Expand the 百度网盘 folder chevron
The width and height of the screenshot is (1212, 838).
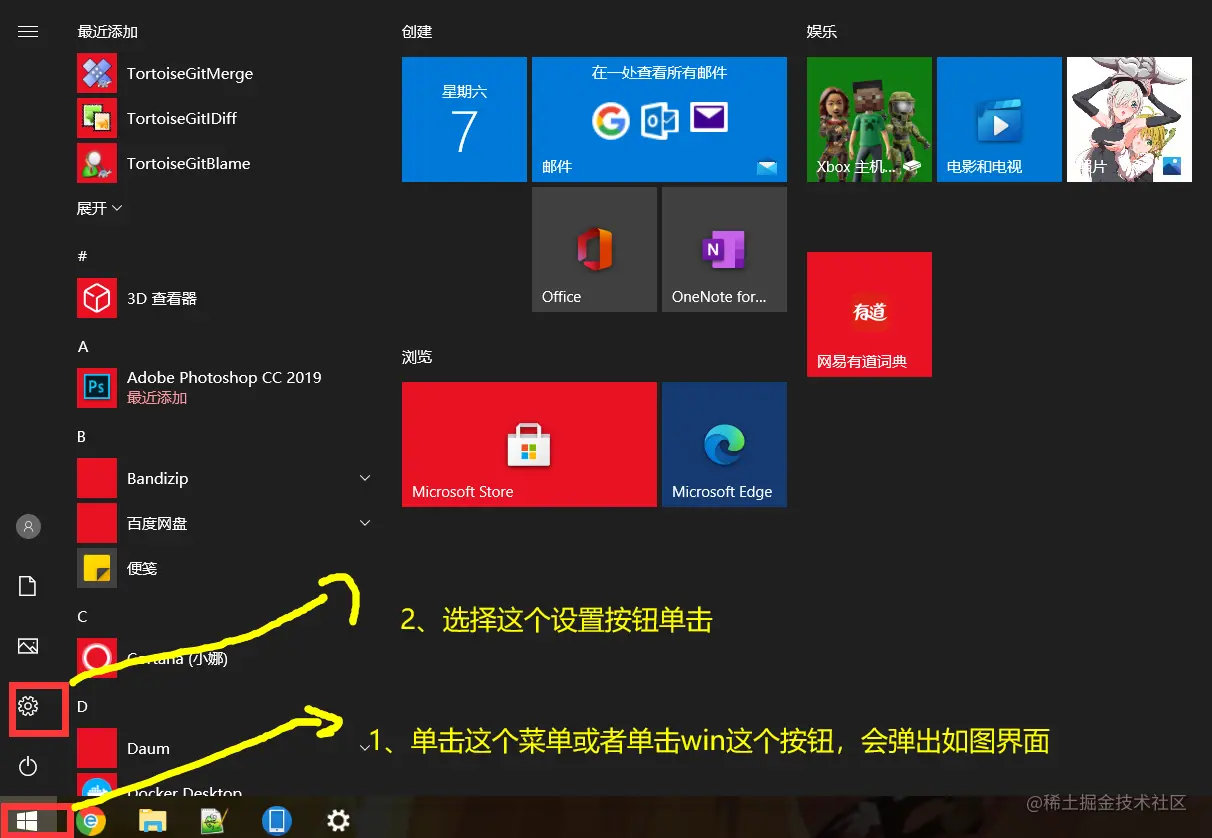(365, 523)
